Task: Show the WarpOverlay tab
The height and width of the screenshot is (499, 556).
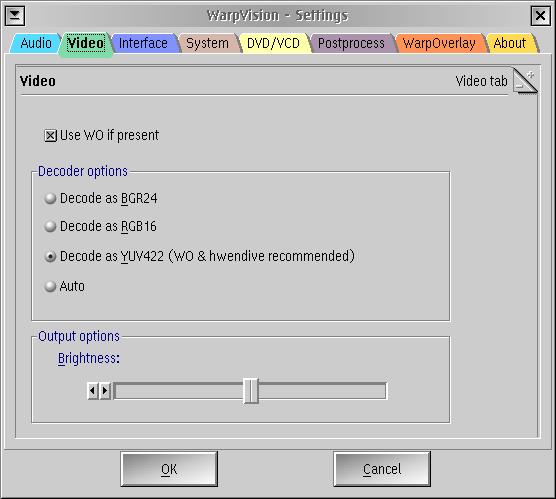Action: (439, 43)
